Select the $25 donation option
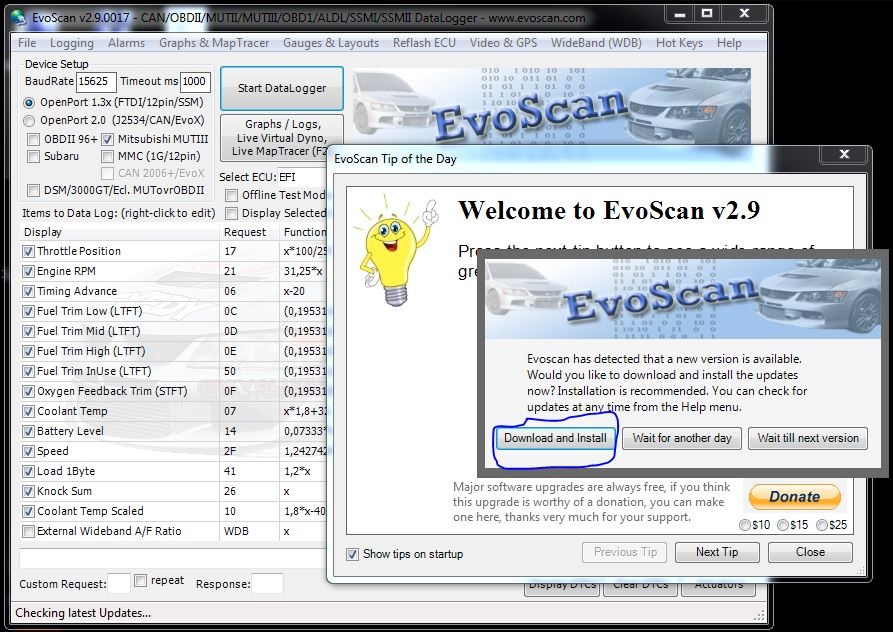 [822, 525]
